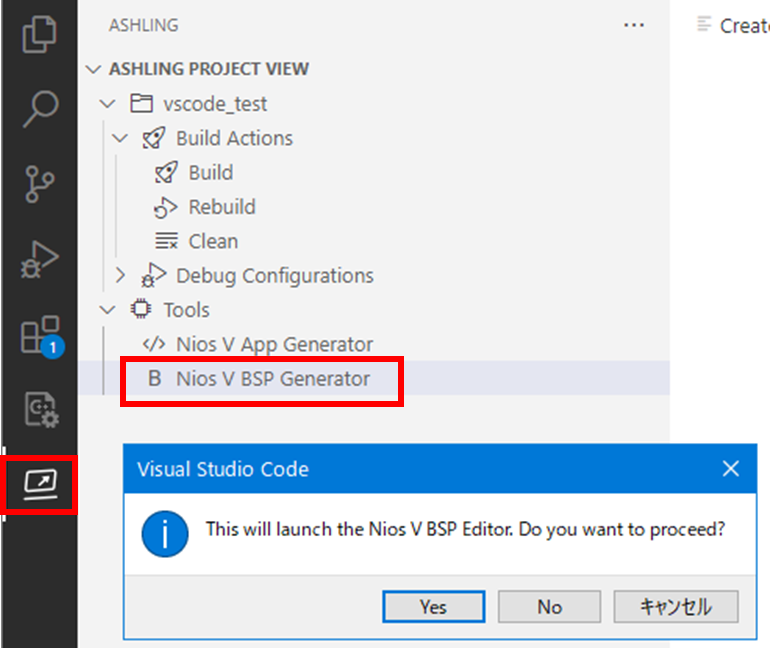Click Yes to launch BSP Editor

433,606
